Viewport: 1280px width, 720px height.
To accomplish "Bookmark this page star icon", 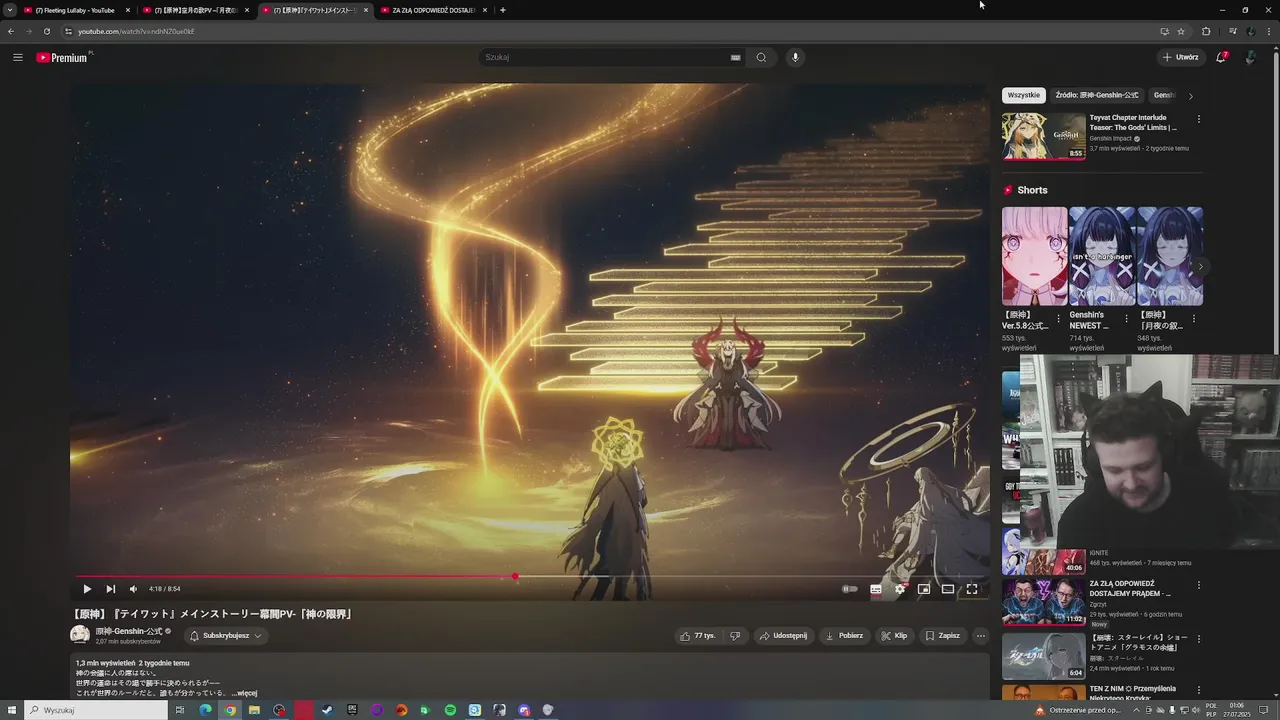I will coord(1181,31).
